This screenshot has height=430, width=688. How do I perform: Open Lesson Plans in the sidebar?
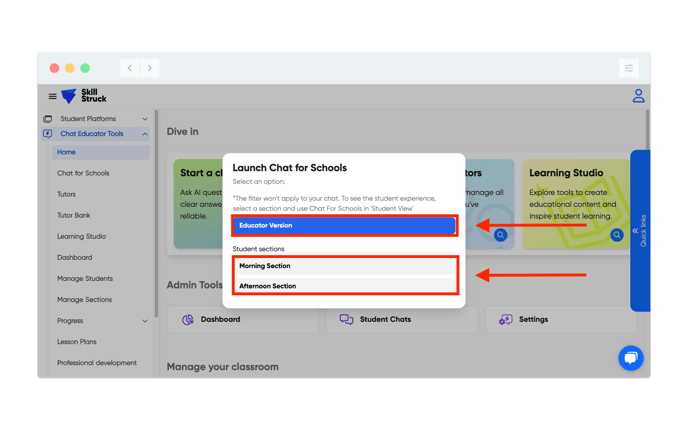[x=77, y=342]
